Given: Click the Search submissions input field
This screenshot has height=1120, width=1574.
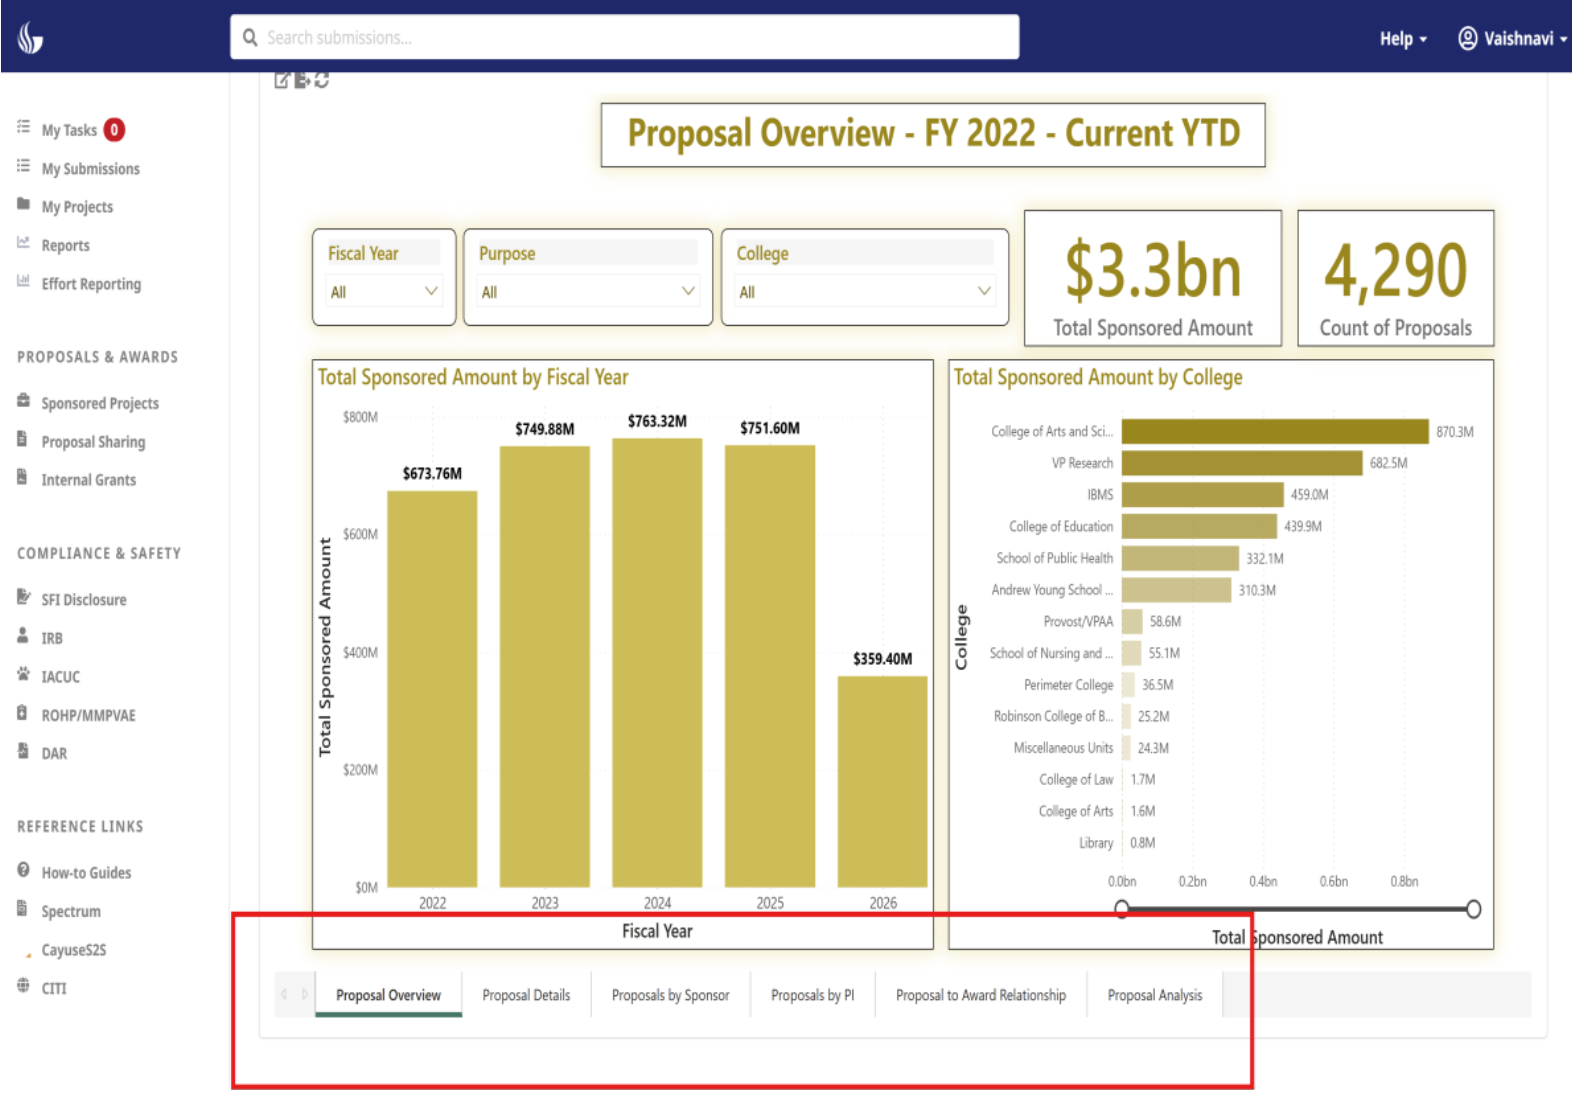Looking at the screenshot, I should click(x=625, y=37).
